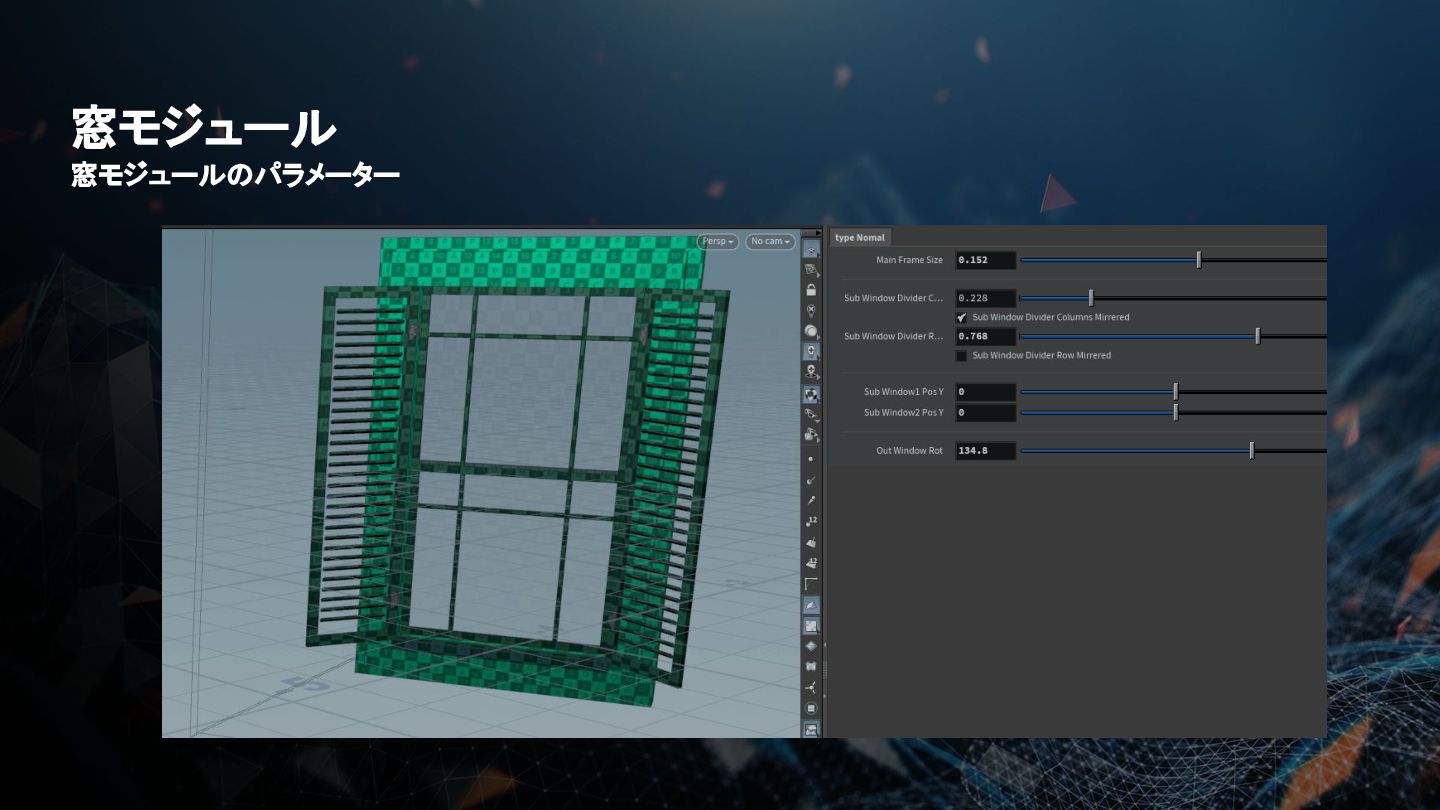Click the diamond-shaped icon in display toolbar
Screen dimensions: 1440x810
click(x=811, y=646)
